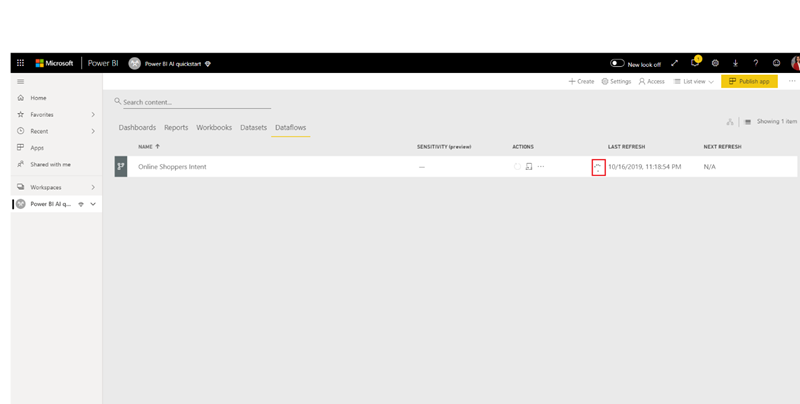Collapse the navigation pane hamburger menu

(20, 82)
